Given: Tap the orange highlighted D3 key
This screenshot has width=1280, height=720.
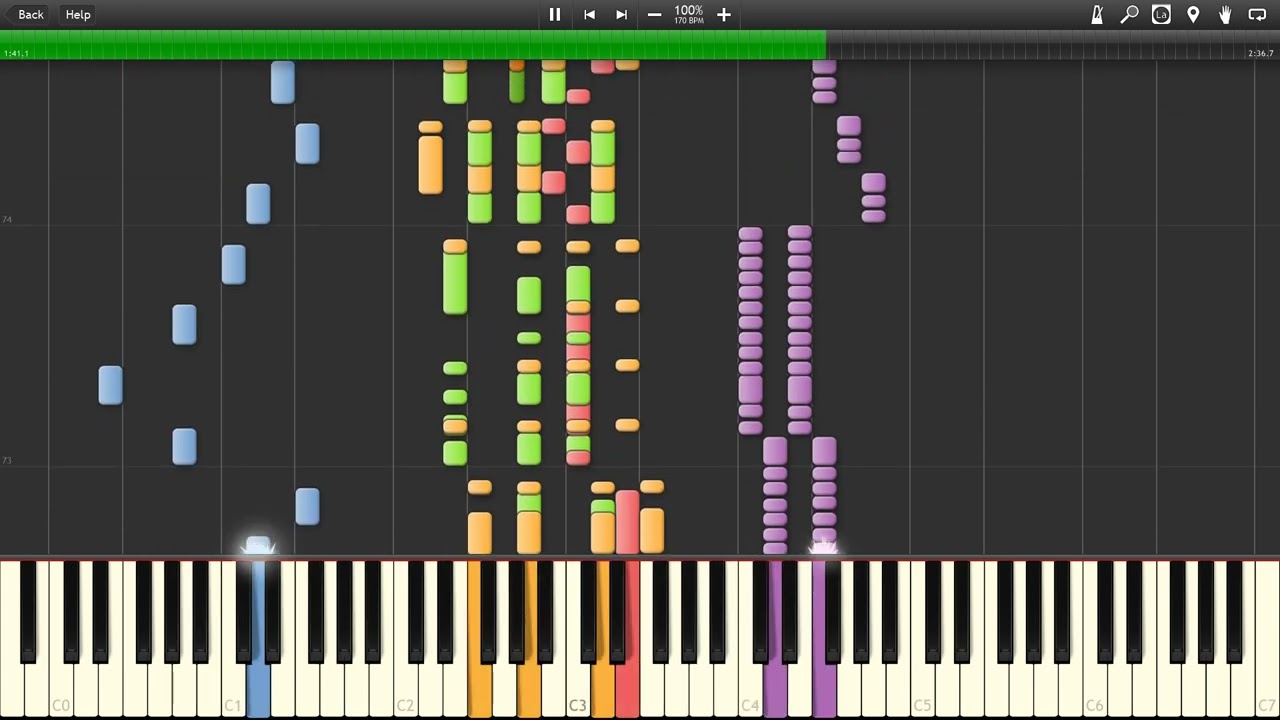Looking at the screenshot, I should 603,690.
